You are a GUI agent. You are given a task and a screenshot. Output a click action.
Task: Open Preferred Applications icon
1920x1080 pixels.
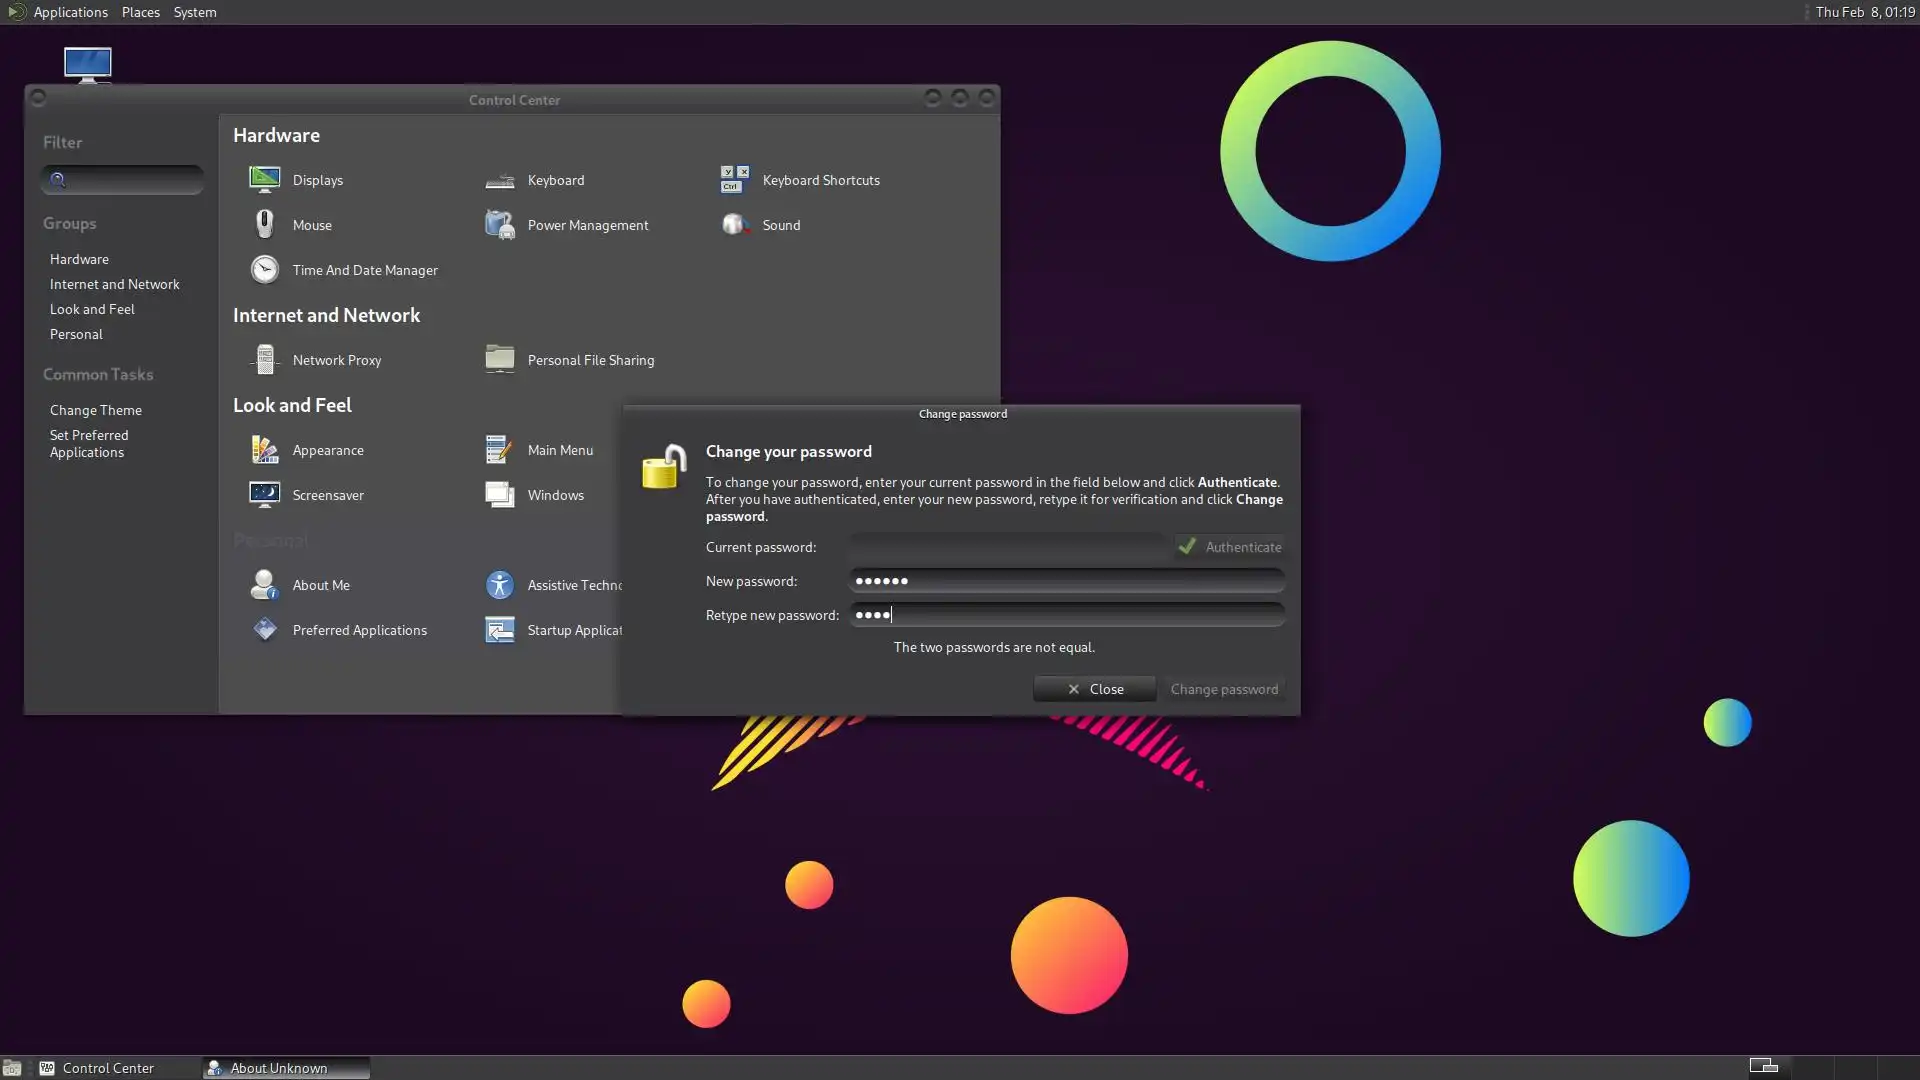(x=265, y=630)
